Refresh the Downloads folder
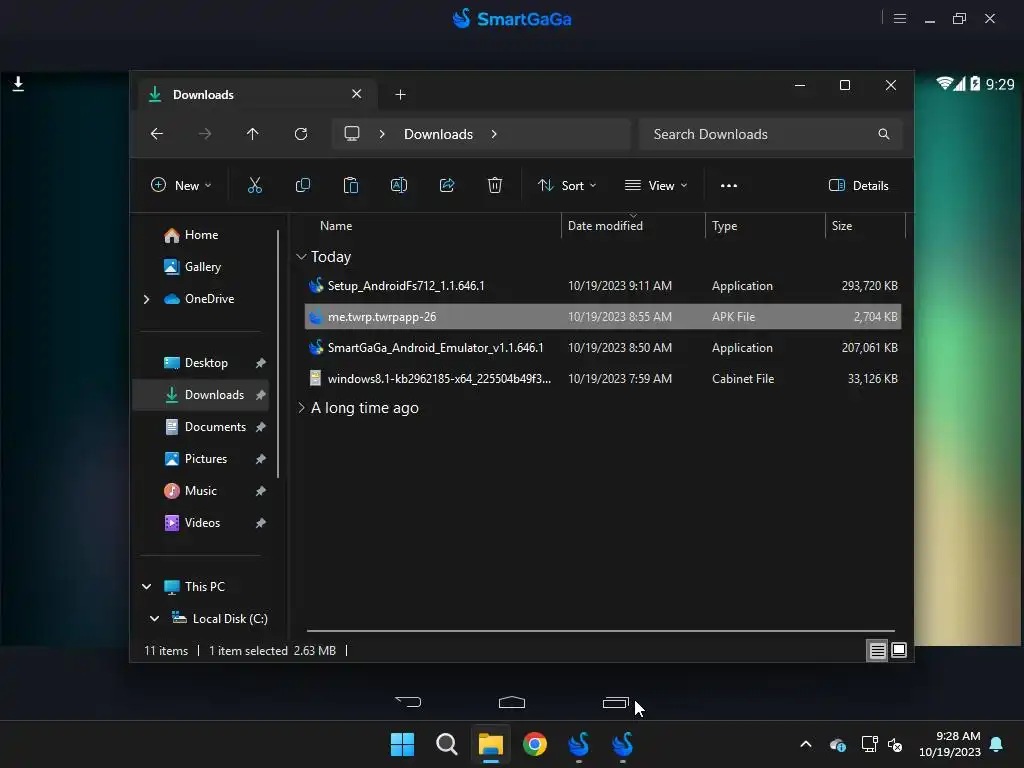 (x=301, y=134)
